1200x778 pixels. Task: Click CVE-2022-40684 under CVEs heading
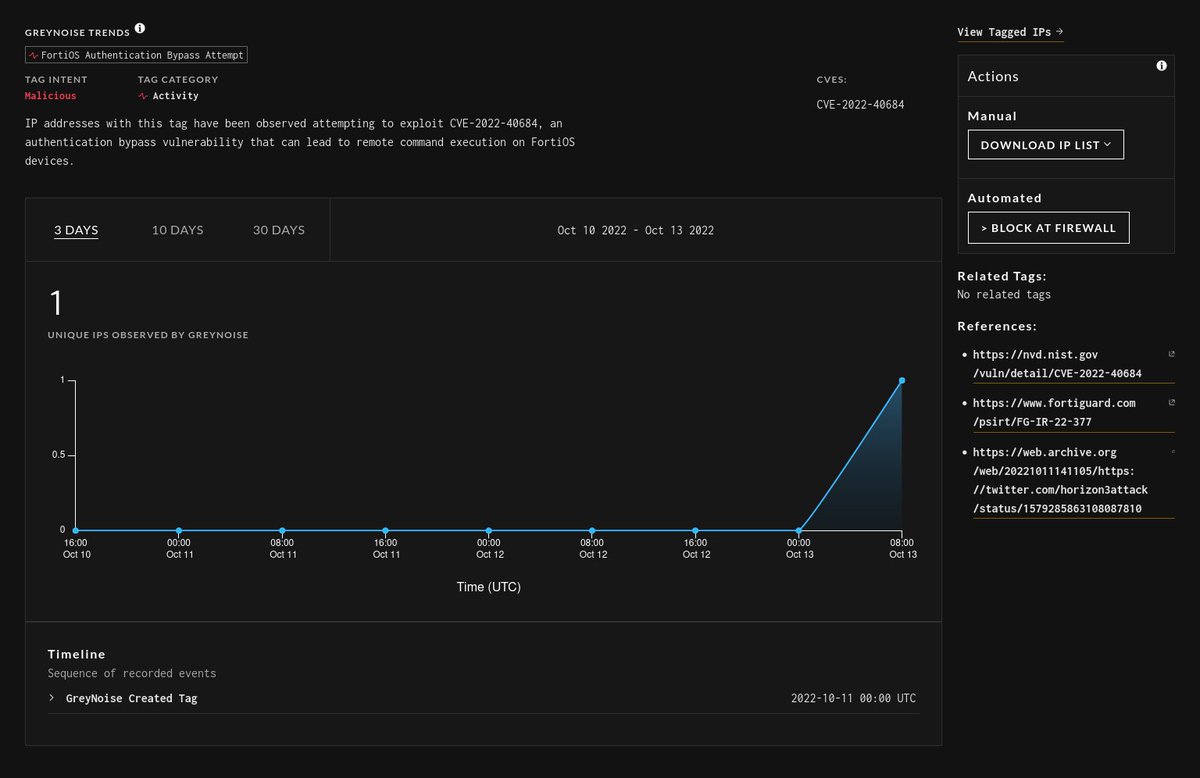click(x=860, y=103)
